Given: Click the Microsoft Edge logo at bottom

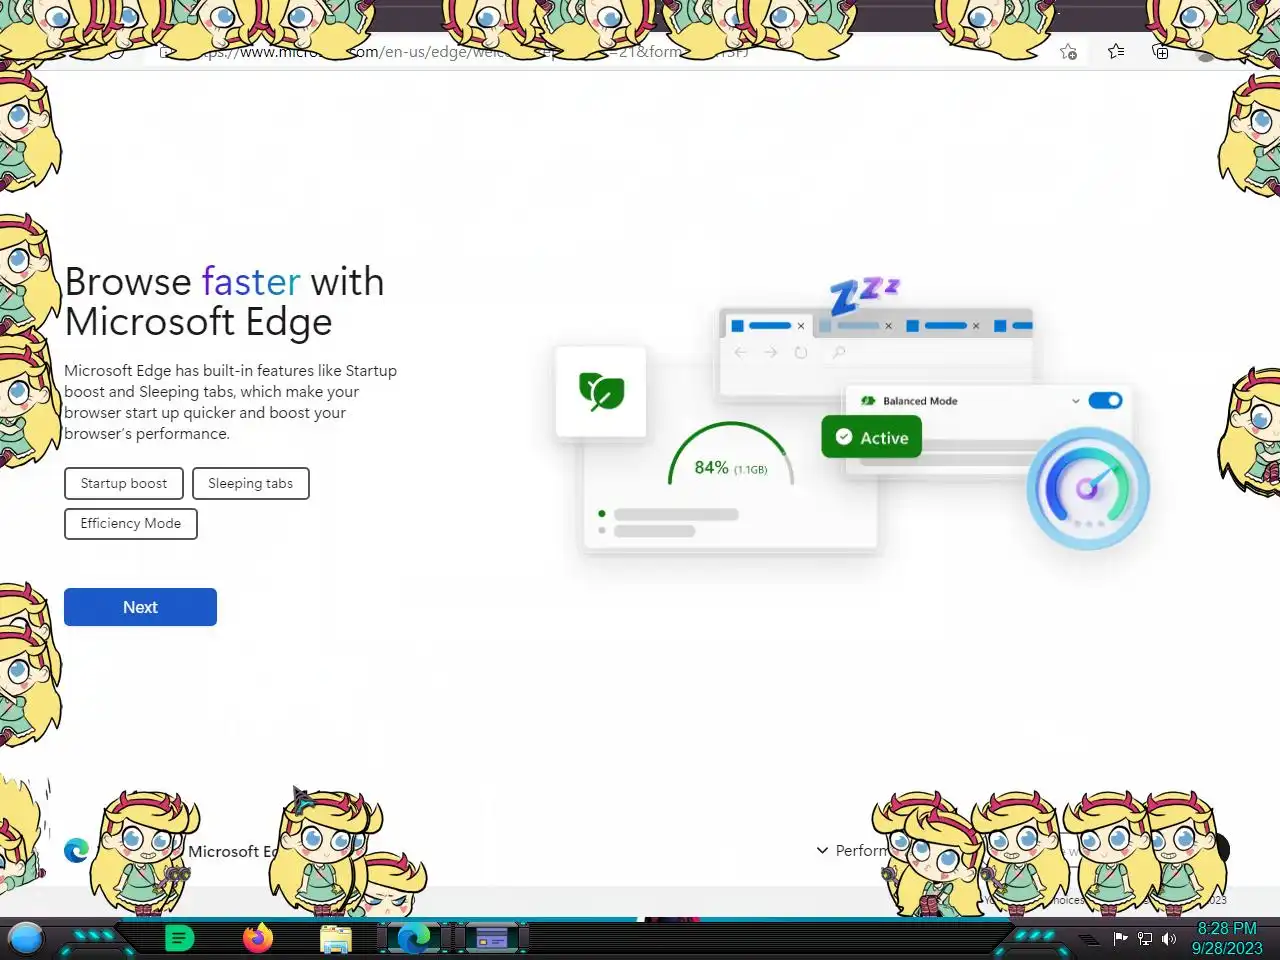Looking at the screenshot, I should [x=76, y=850].
